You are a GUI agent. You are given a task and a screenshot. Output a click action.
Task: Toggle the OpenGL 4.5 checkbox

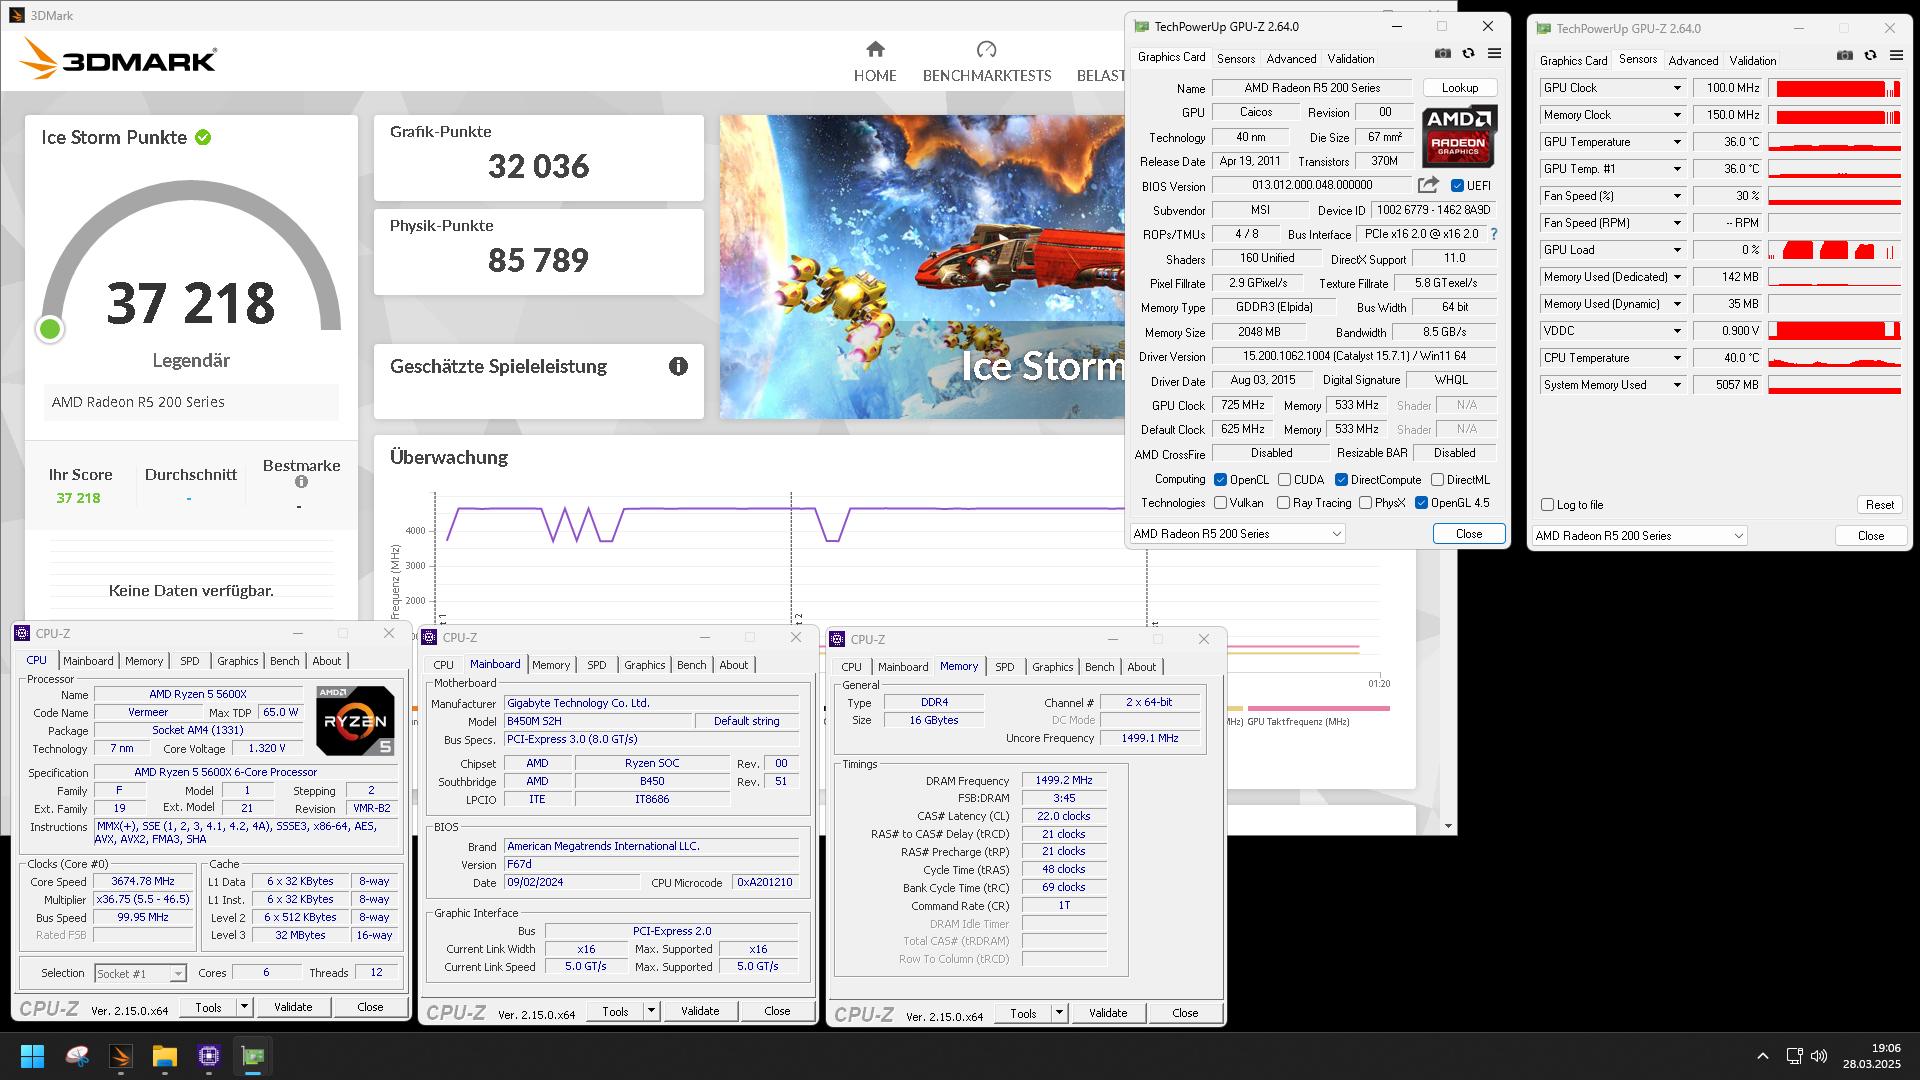[1421, 503]
